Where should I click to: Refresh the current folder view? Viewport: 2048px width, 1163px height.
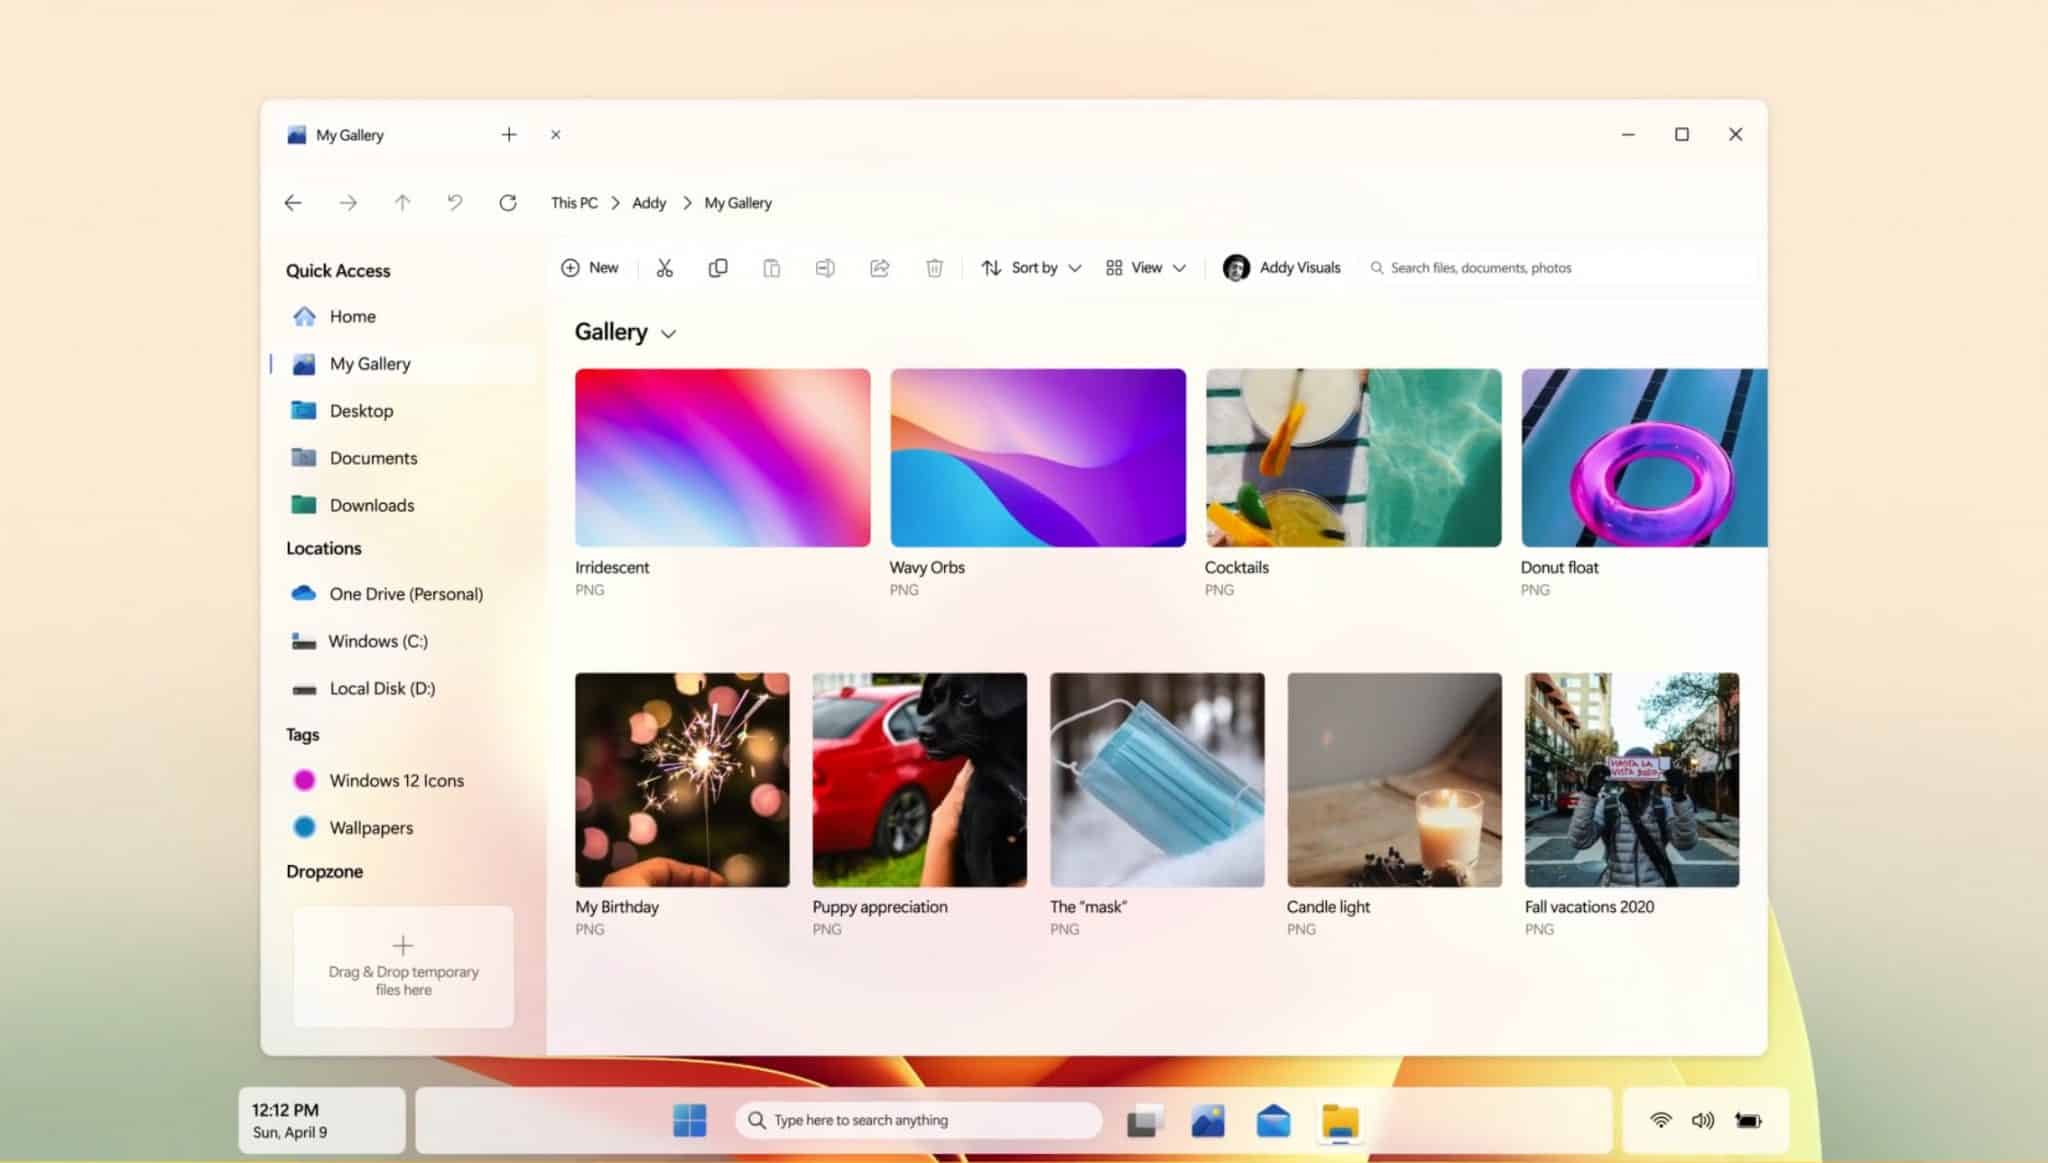508,202
